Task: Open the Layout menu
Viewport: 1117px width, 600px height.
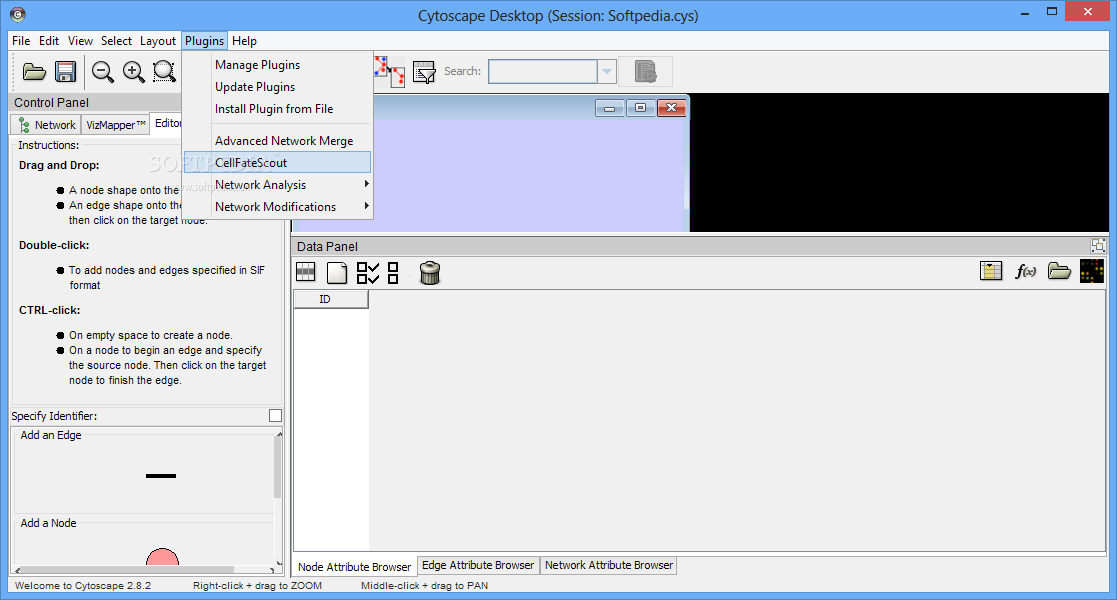Action: pos(157,41)
